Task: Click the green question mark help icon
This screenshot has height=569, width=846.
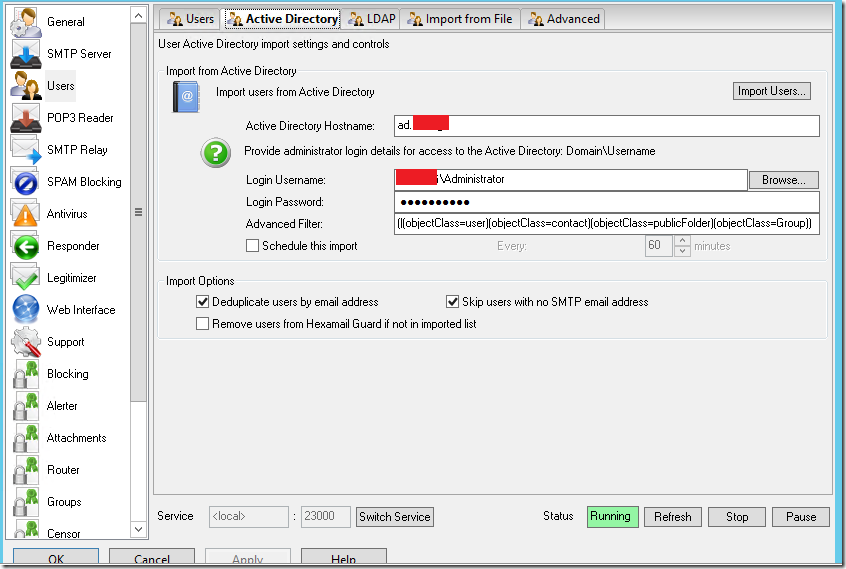Action: click(216, 153)
